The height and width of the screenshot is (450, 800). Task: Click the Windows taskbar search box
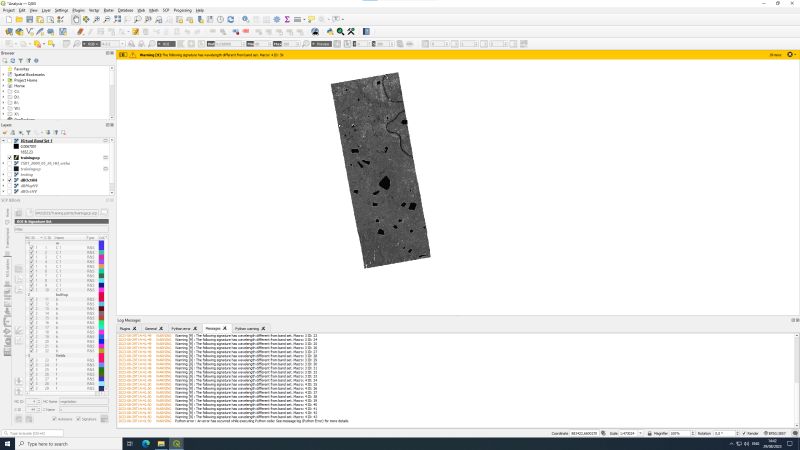(x=69, y=443)
